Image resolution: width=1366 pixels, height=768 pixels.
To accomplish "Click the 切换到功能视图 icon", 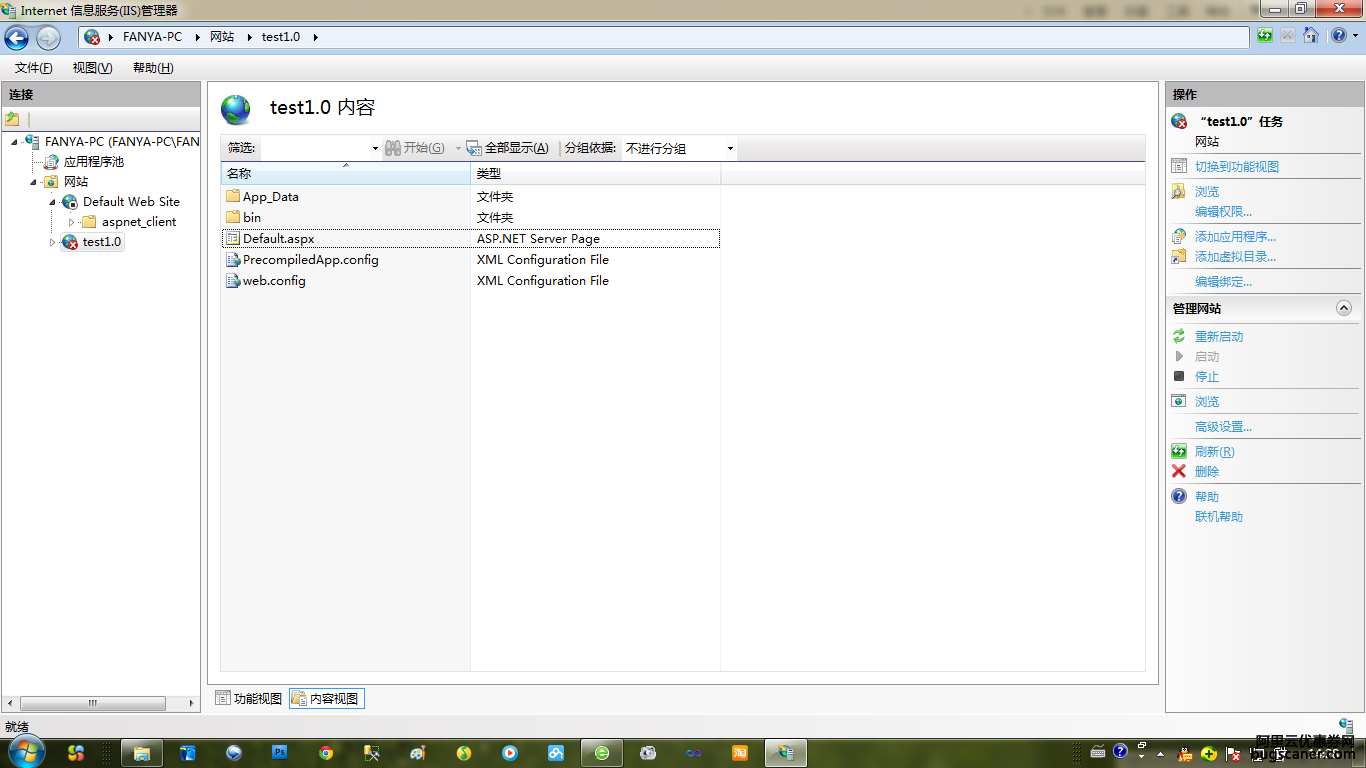I will [x=1179, y=167].
